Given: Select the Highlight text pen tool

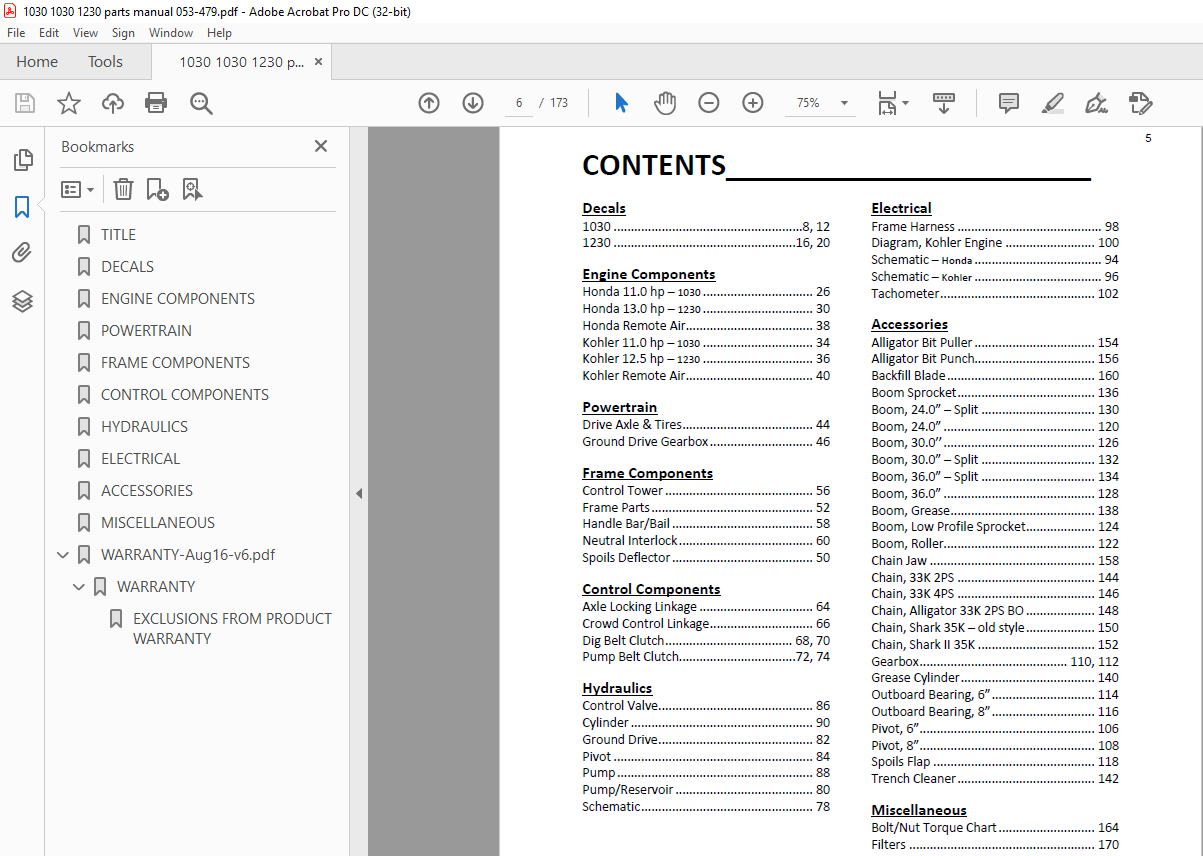Looking at the screenshot, I should coord(1052,103).
